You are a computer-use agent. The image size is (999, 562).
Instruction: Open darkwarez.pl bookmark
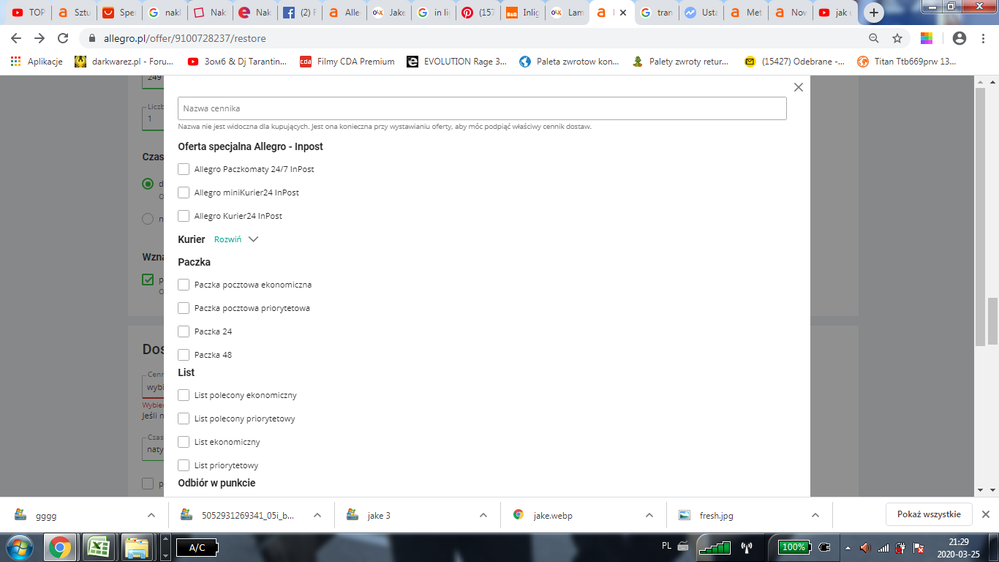(124, 61)
